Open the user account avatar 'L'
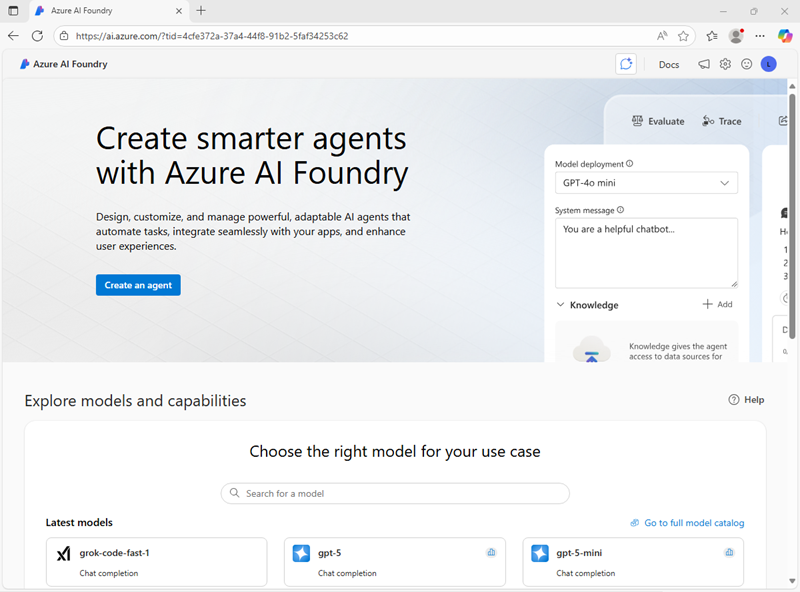800x592 pixels. pyautogui.click(x=768, y=64)
